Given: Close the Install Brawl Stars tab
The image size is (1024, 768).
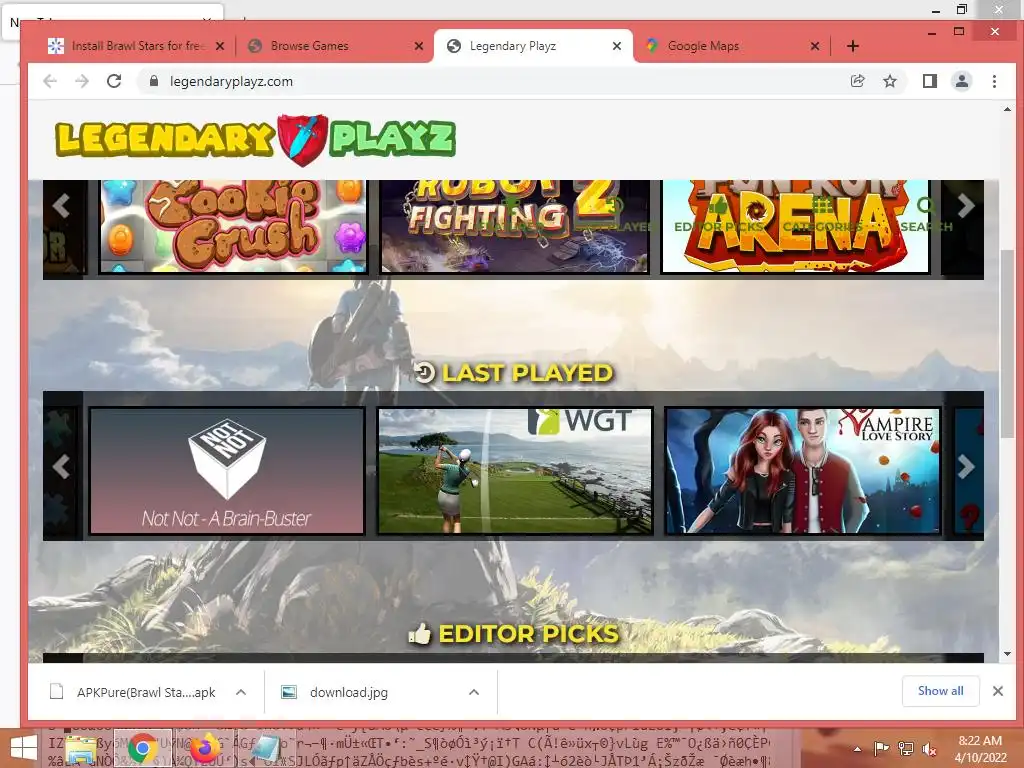Looking at the screenshot, I should pos(220,46).
